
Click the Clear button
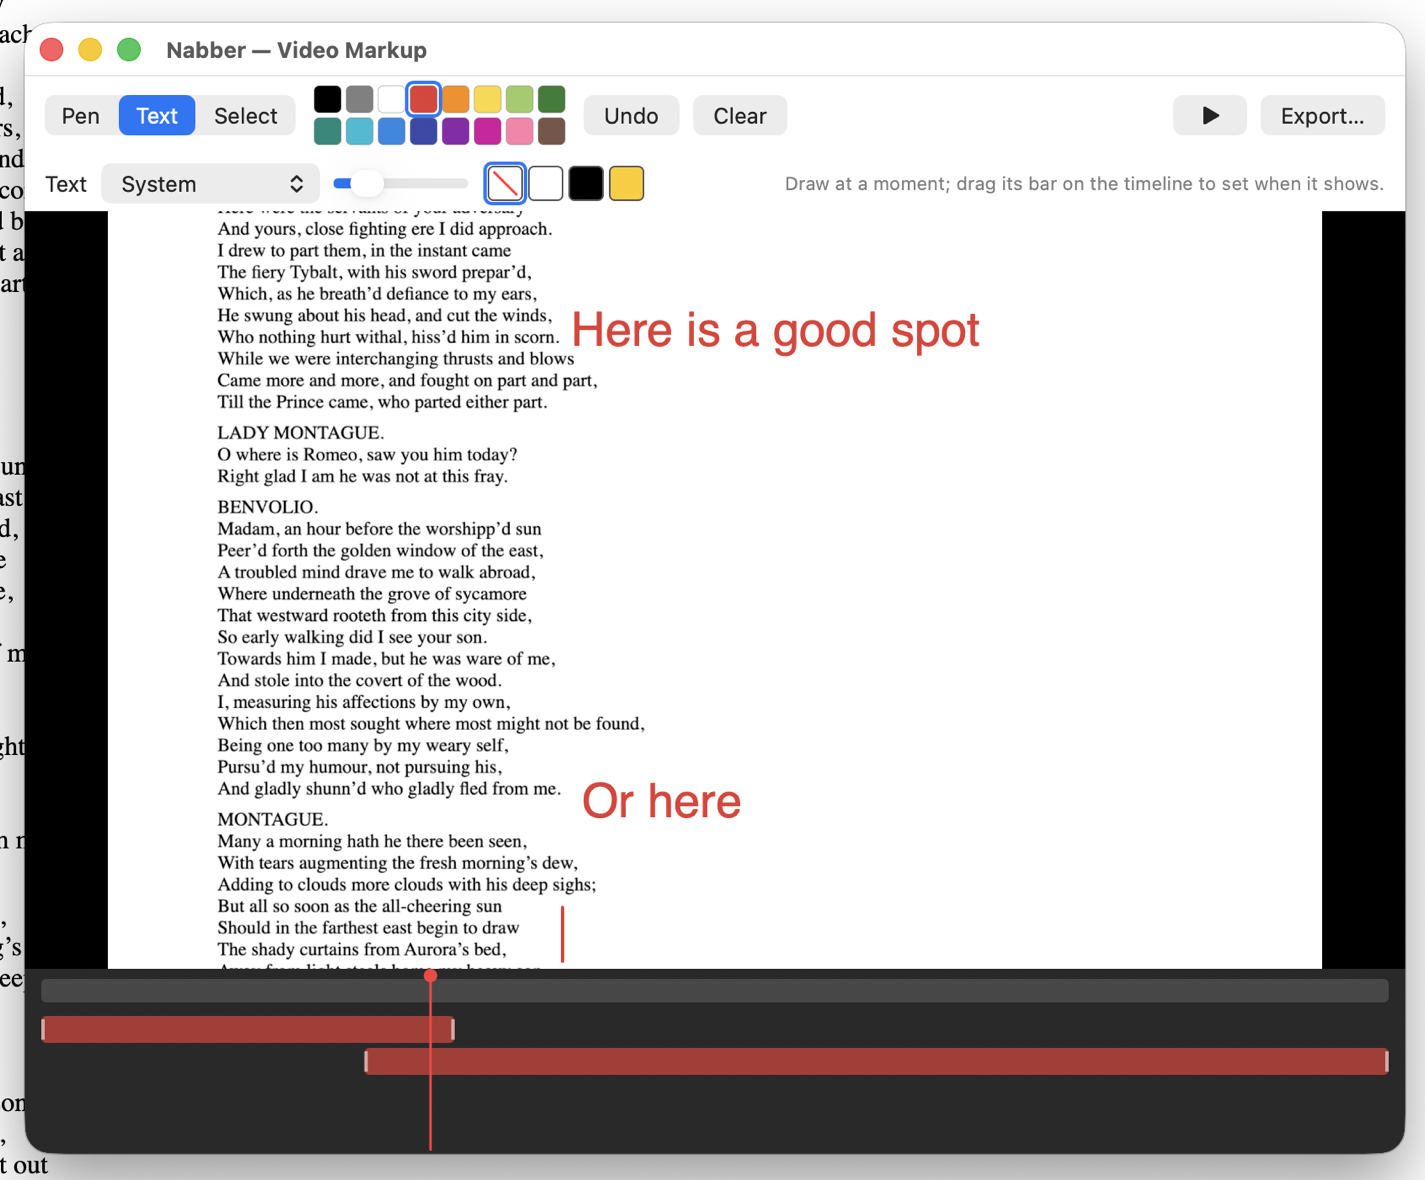[740, 116]
